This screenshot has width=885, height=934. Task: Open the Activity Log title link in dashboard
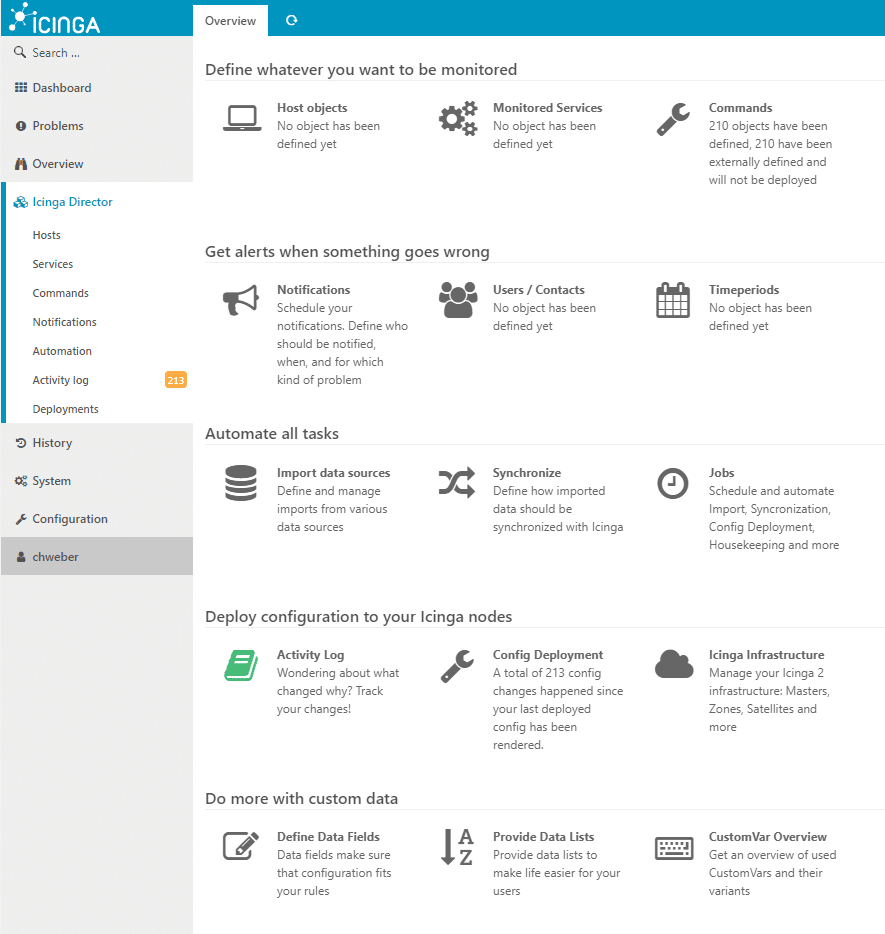(310, 655)
